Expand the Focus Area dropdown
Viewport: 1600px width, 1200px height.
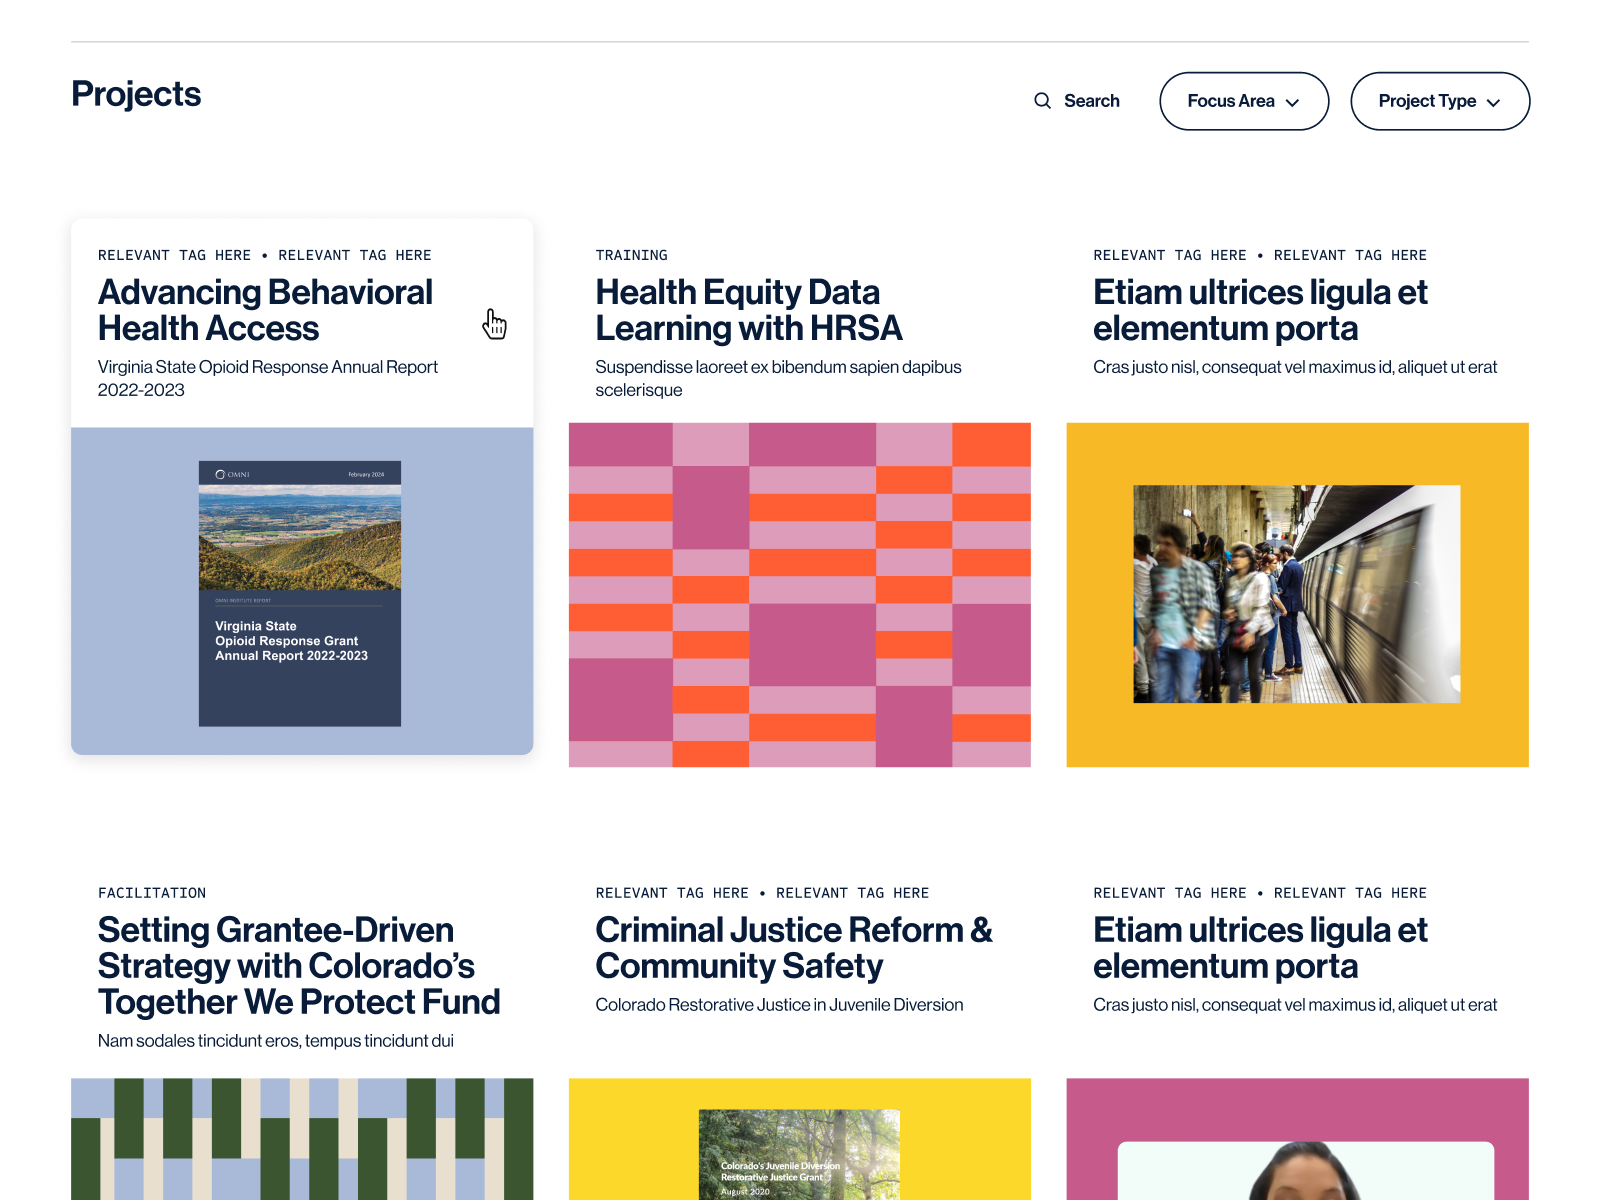1244,101
